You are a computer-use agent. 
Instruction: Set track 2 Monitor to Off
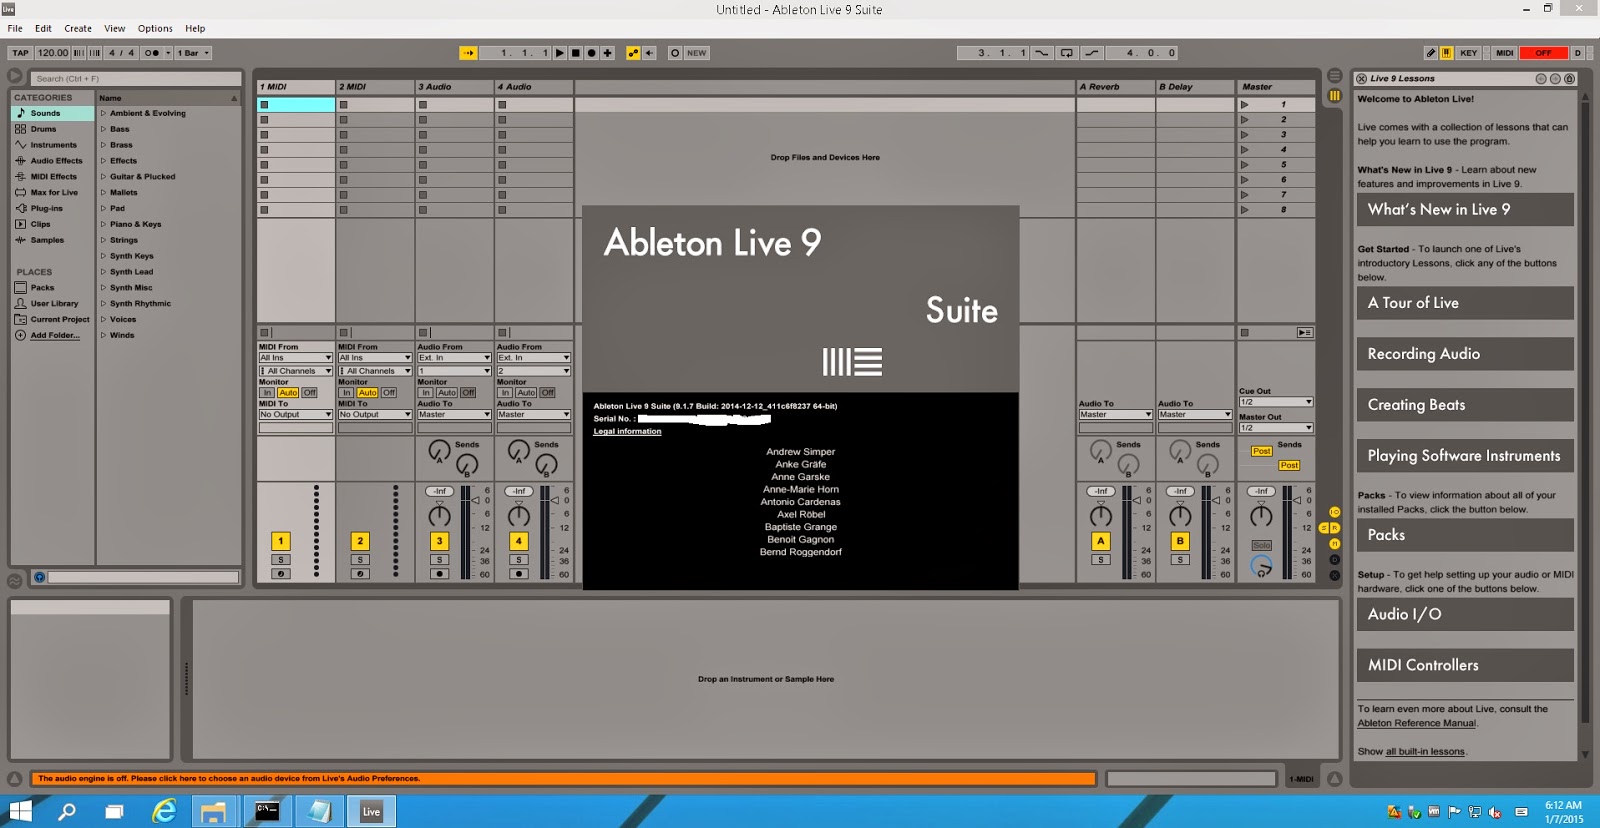[389, 393]
